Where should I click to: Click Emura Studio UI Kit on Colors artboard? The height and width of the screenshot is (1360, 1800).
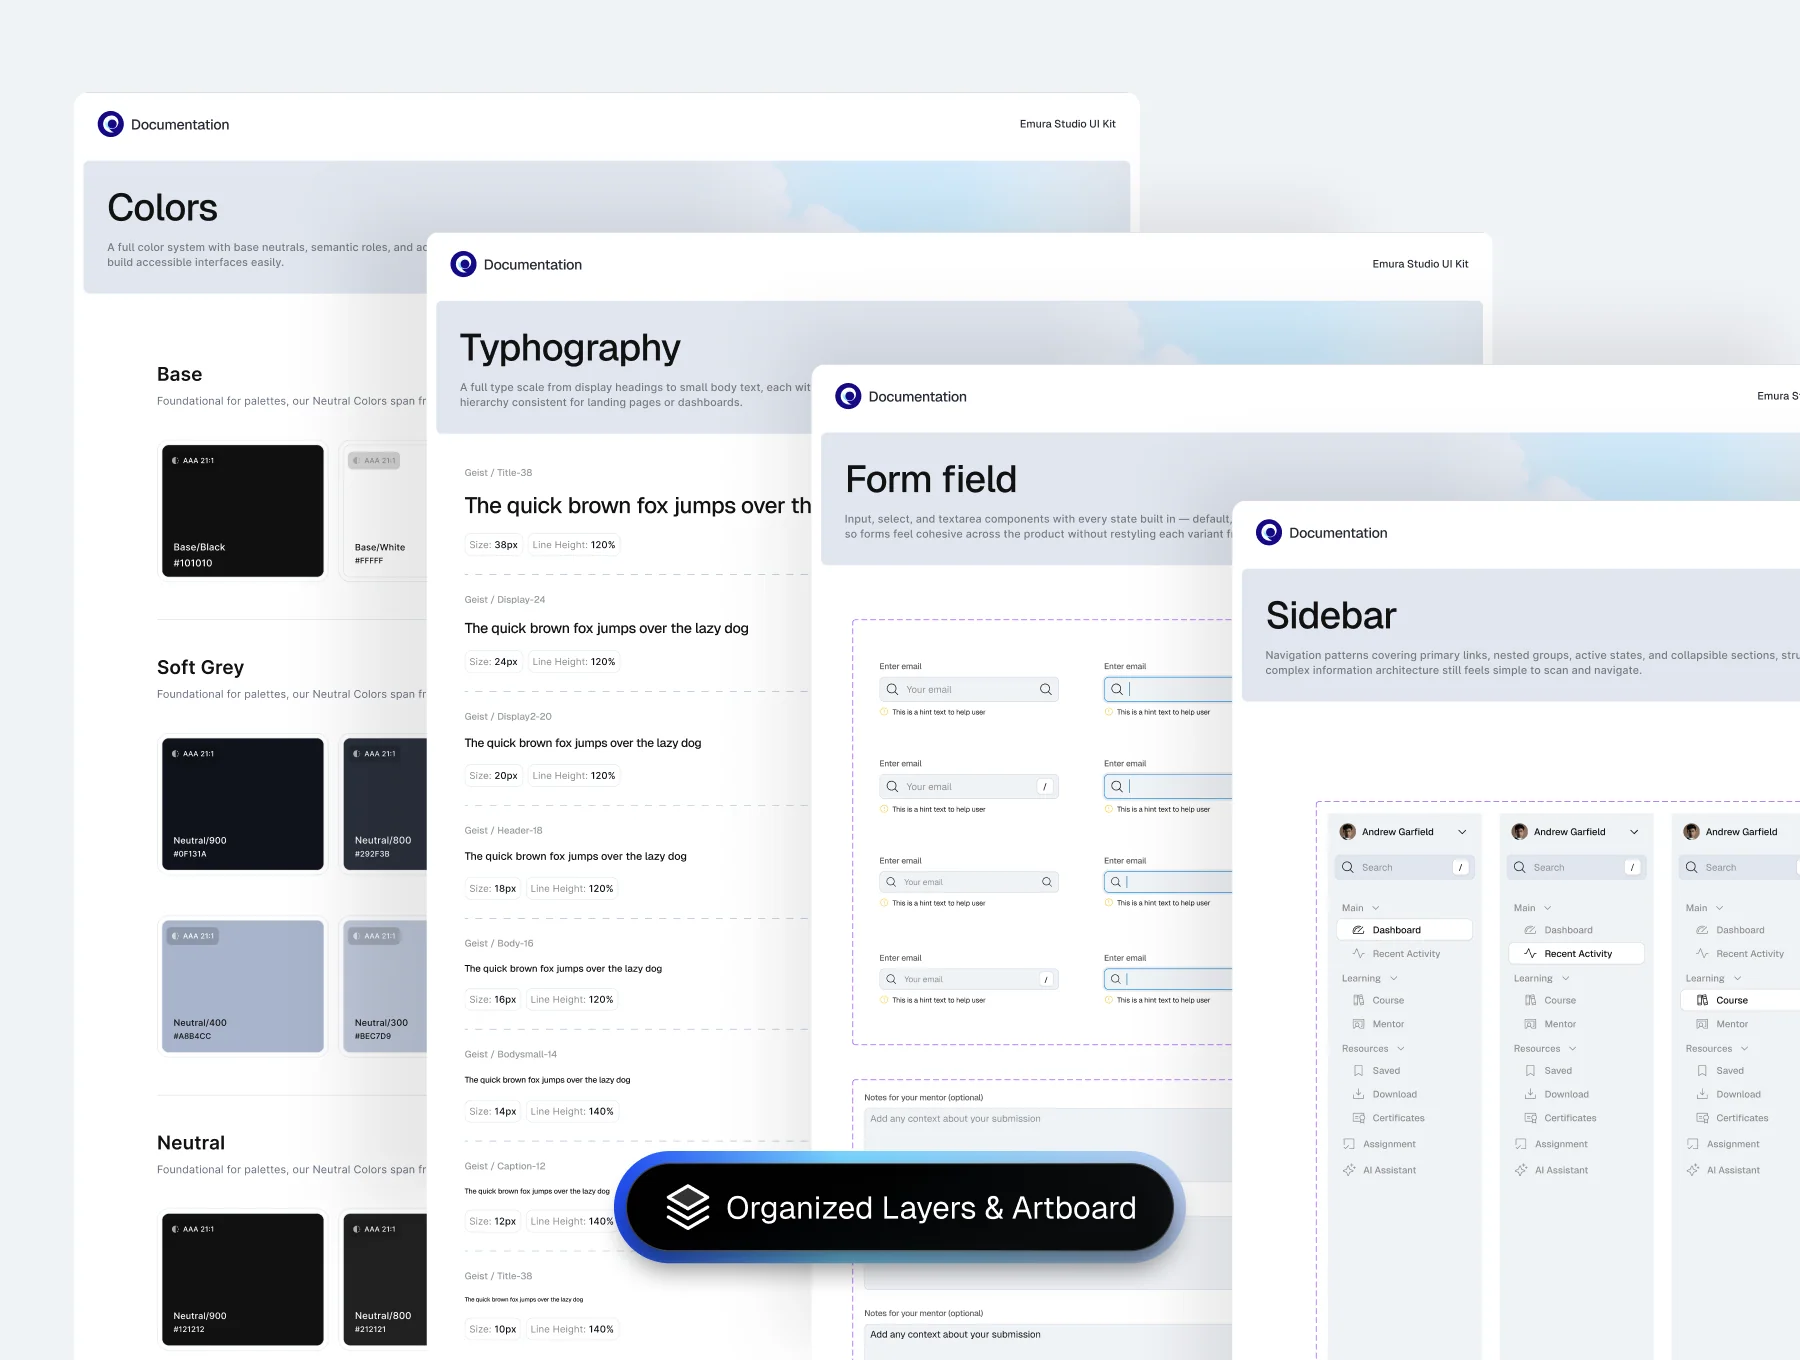point(1067,124)
